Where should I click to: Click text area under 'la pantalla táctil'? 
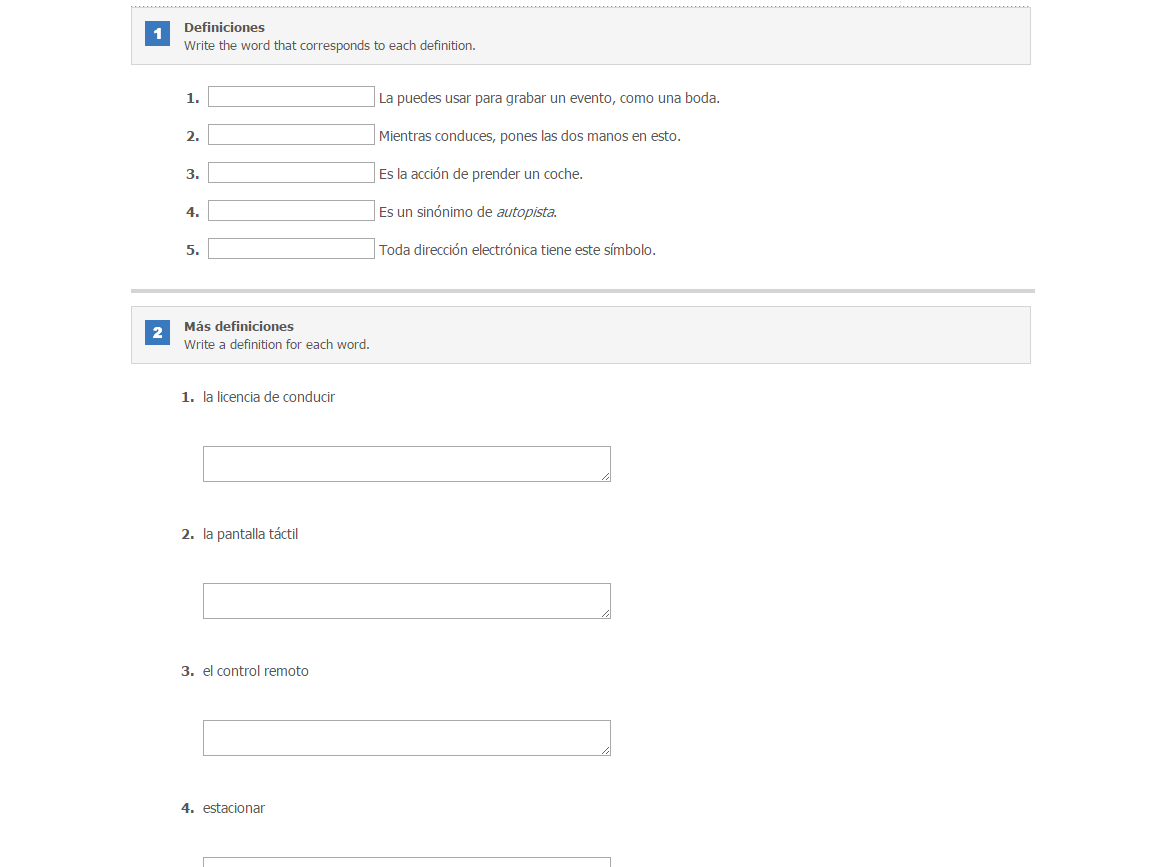[x=406, y=601]
